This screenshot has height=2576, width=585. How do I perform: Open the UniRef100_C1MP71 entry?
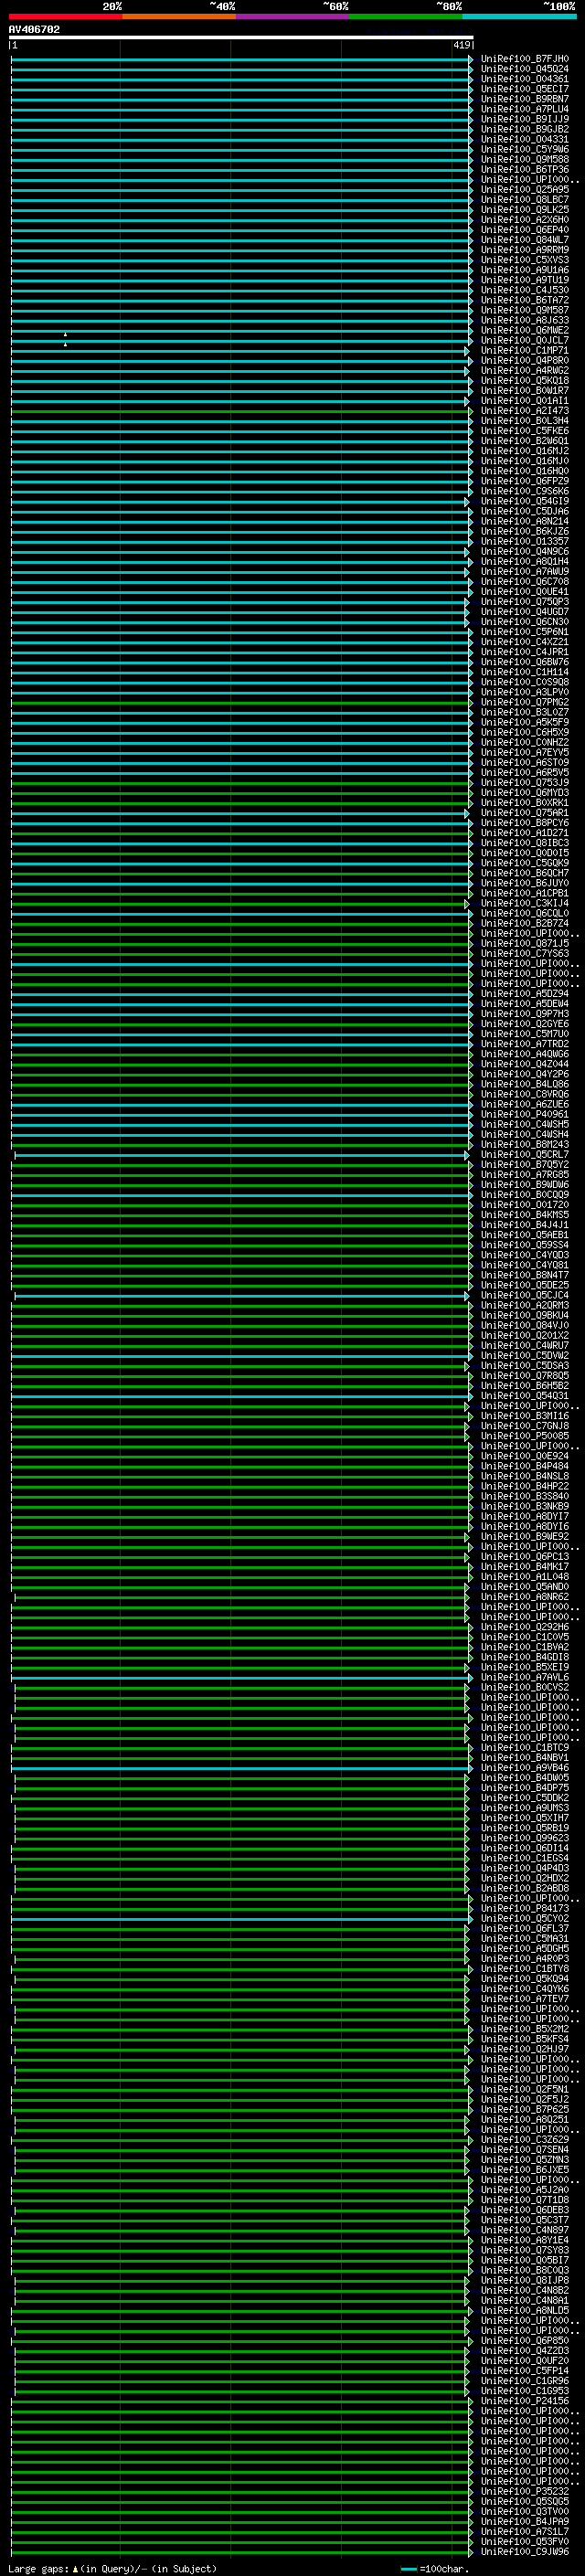tap(524, 351)
